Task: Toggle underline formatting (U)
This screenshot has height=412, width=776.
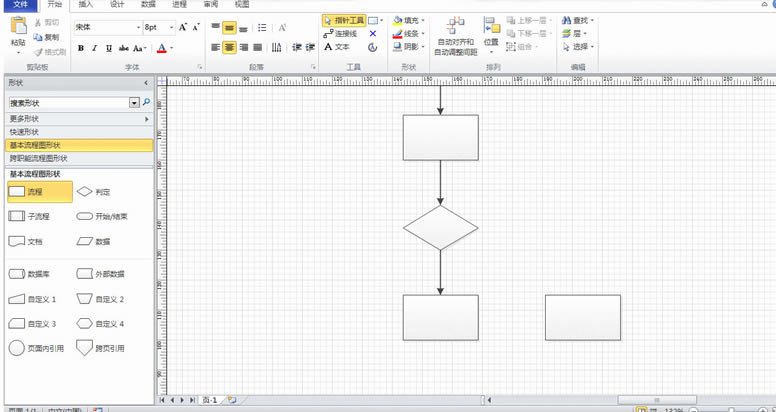Action: [109, 48]
